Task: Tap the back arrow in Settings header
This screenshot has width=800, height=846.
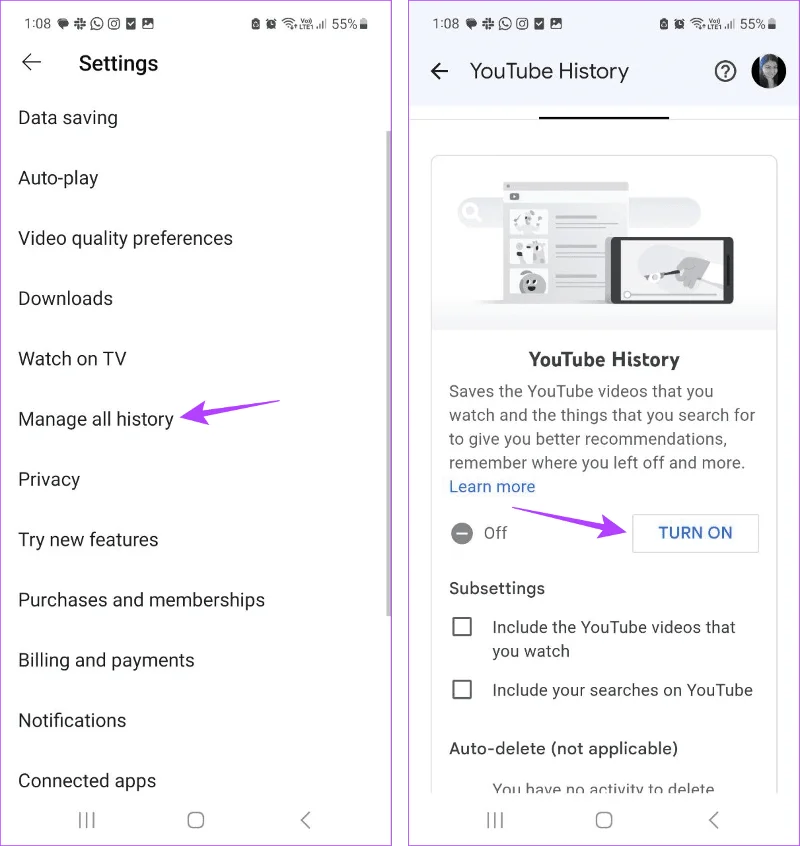Action: click(31, 63)
